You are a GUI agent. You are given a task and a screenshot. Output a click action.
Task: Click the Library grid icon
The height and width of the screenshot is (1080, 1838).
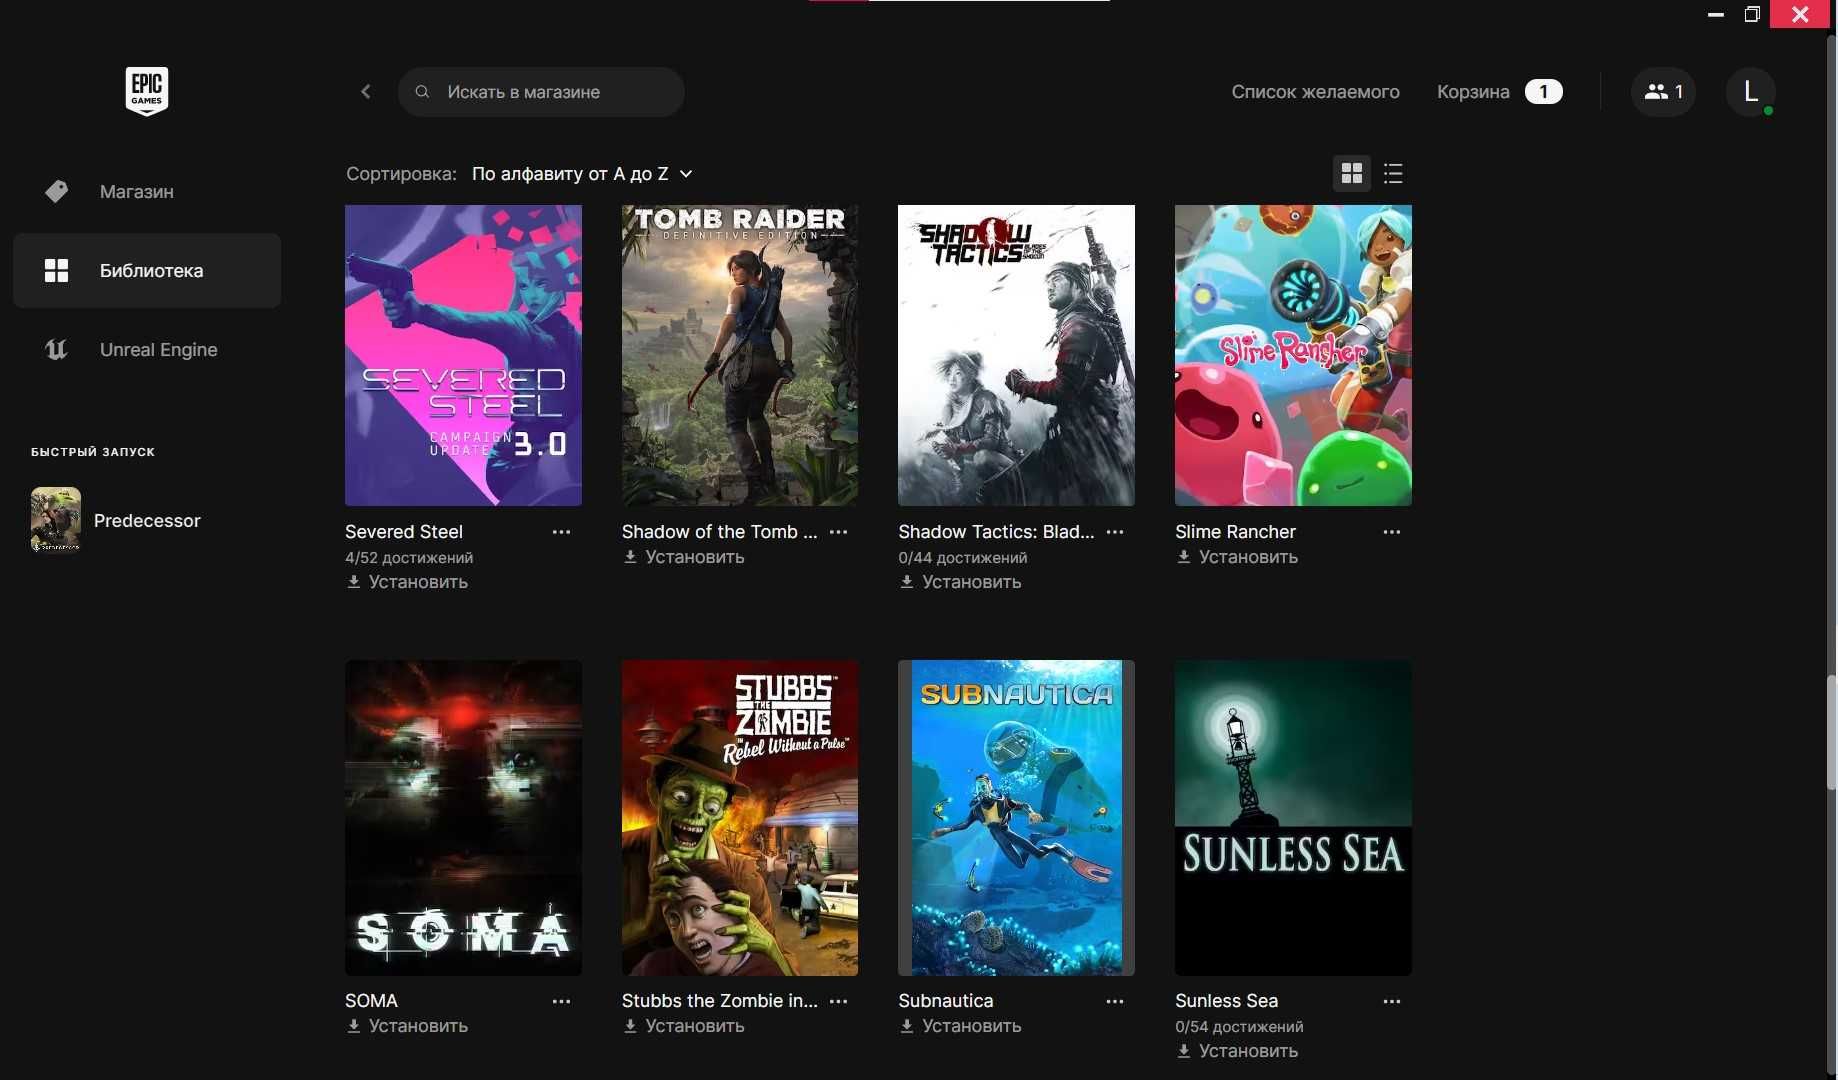56,270
